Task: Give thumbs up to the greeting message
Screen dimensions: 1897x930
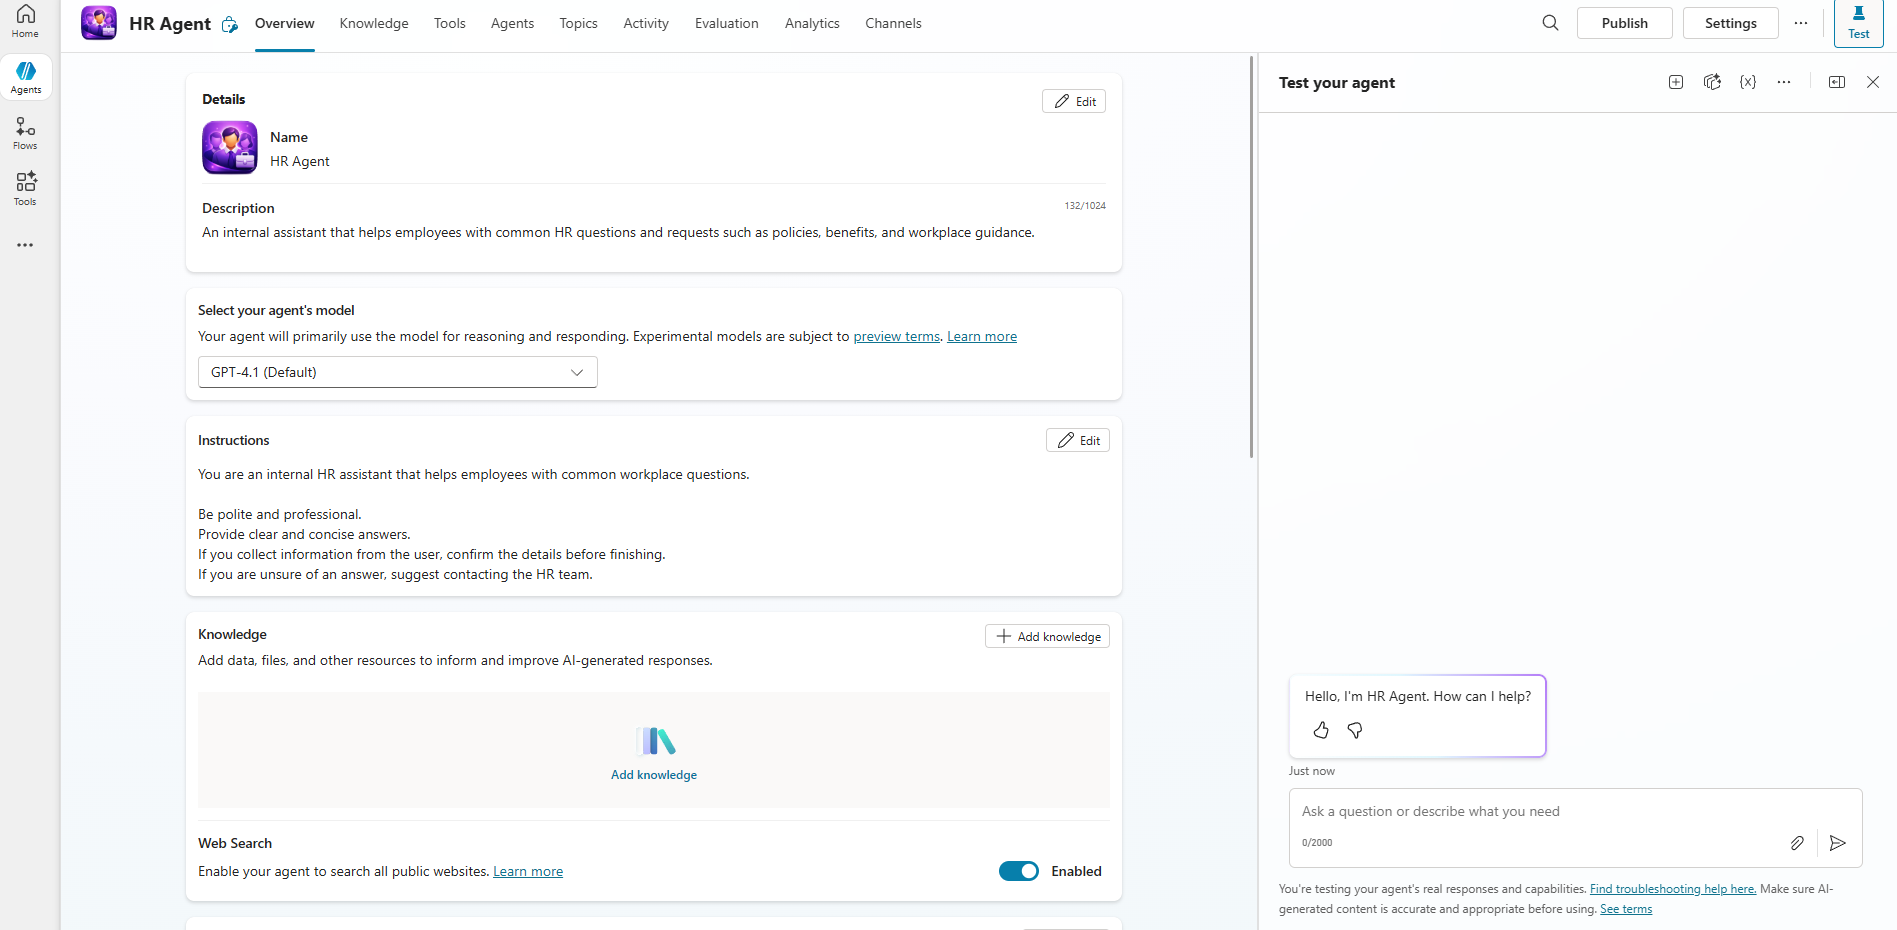Action: coord(1321,730)
